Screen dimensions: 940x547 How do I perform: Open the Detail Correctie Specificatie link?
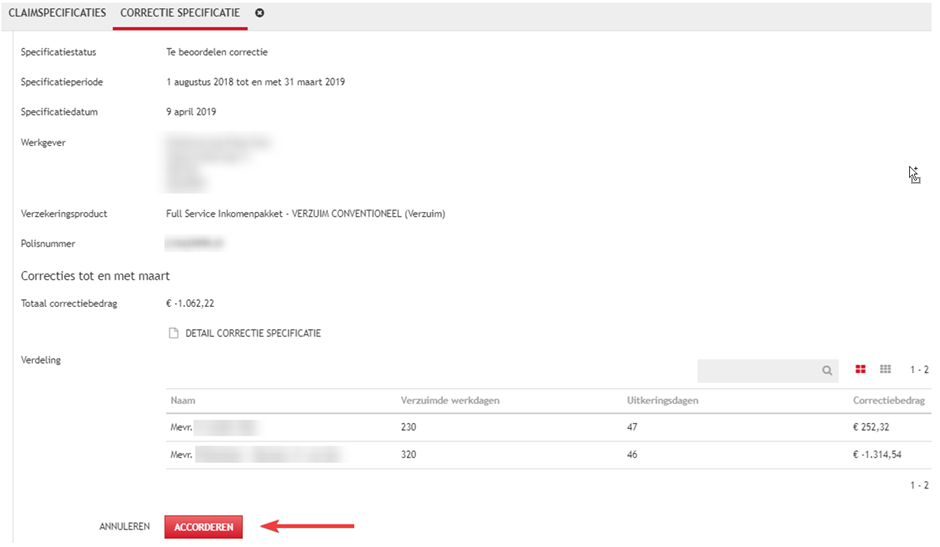pyautogui.click(x=253, y=333)
